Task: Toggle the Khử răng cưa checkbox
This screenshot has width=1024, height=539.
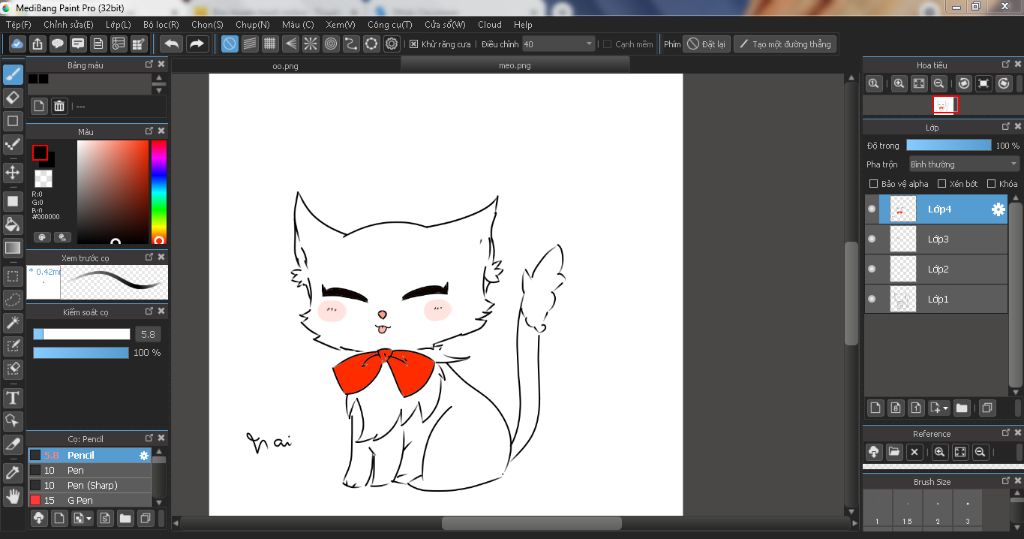Action: tap(413, 44)
